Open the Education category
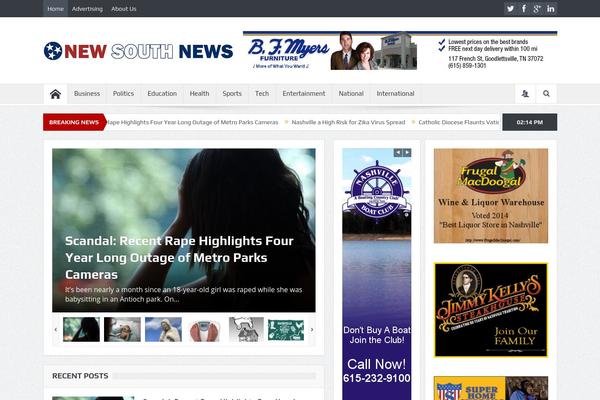Screen dimensions: 600x400 [x=162, y=94]
